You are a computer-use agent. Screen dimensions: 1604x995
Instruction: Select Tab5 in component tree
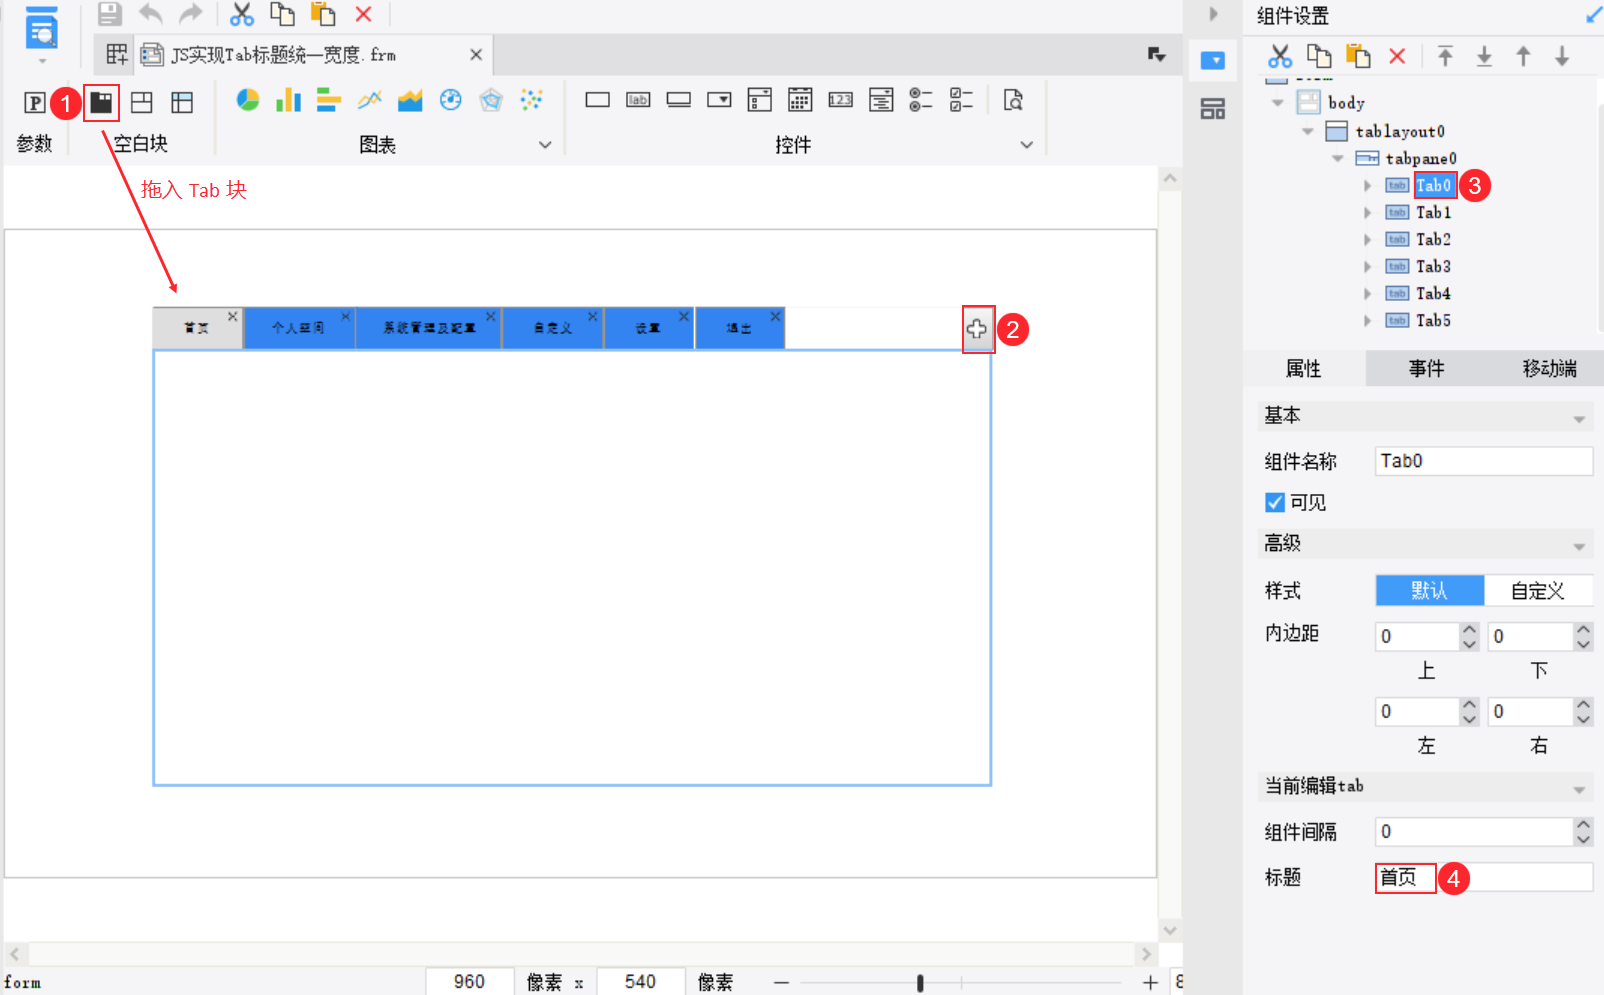(x=1433, y=320)
